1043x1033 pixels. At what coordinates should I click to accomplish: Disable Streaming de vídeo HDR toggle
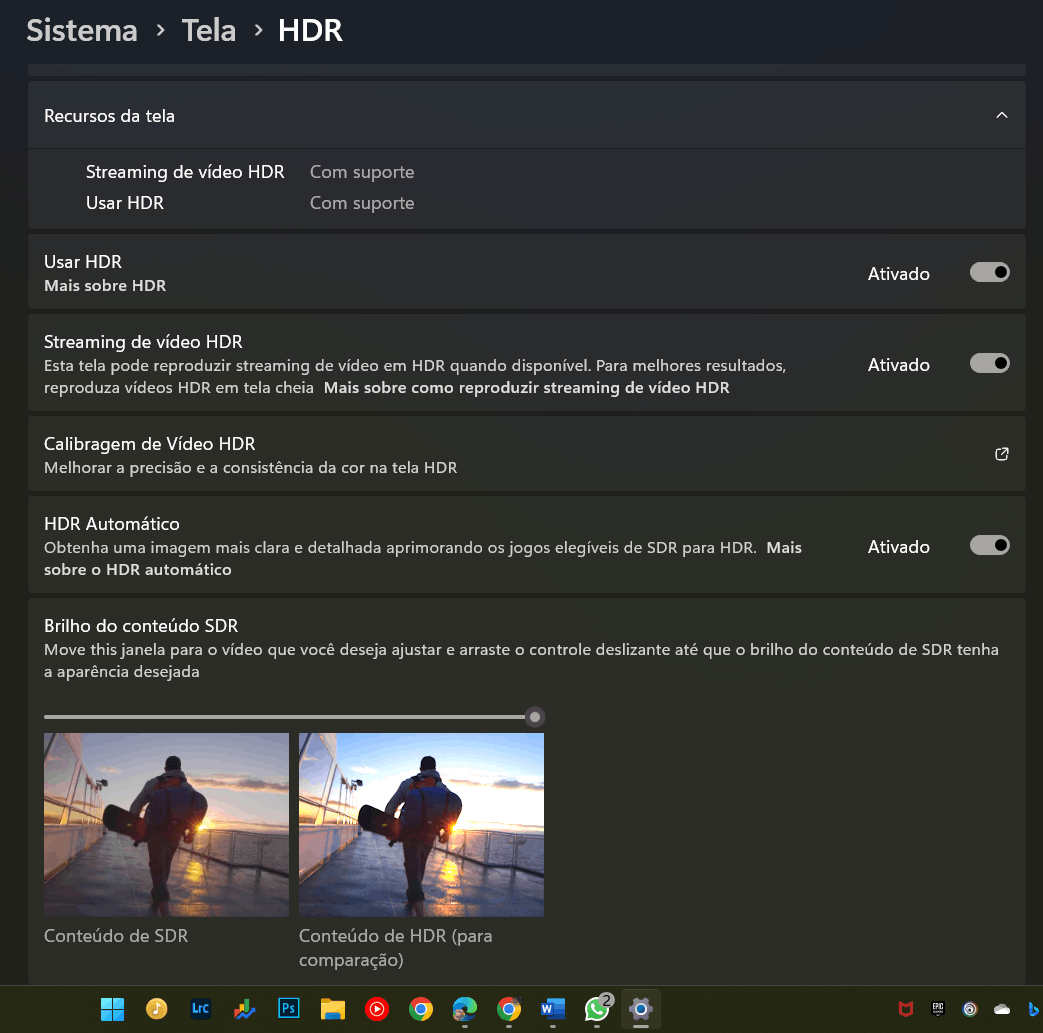click(x=989, y=363)
